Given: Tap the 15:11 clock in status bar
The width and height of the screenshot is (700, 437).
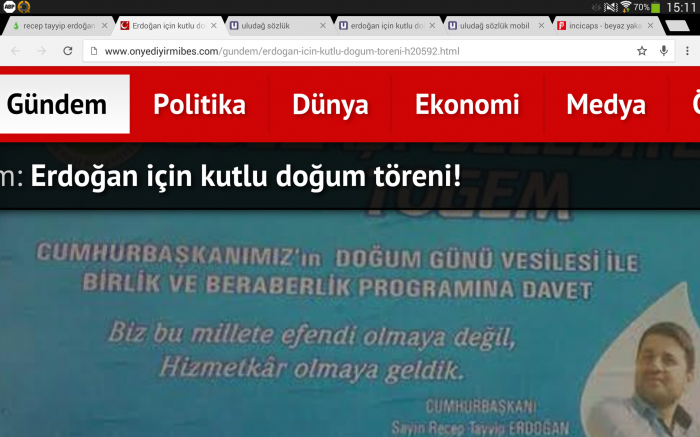Looking at the screenshot, I should [681, 7].
